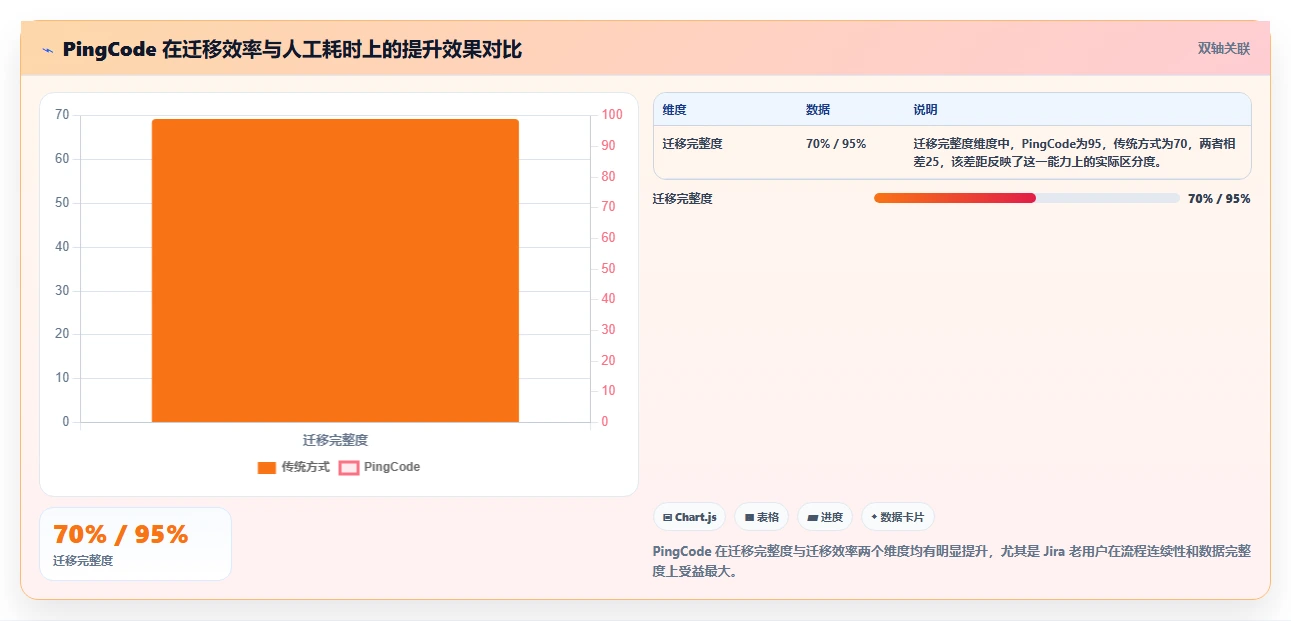The height and width of the screenshot is (621, 1291).
Task: Click the large orange 70% / 95% card value
Action: pos(121,535)
